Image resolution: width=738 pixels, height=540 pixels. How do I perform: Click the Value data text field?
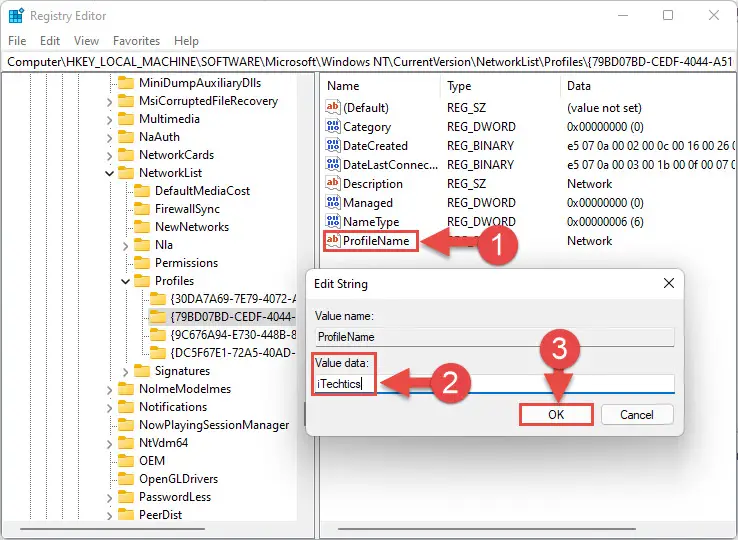(495, 384)
